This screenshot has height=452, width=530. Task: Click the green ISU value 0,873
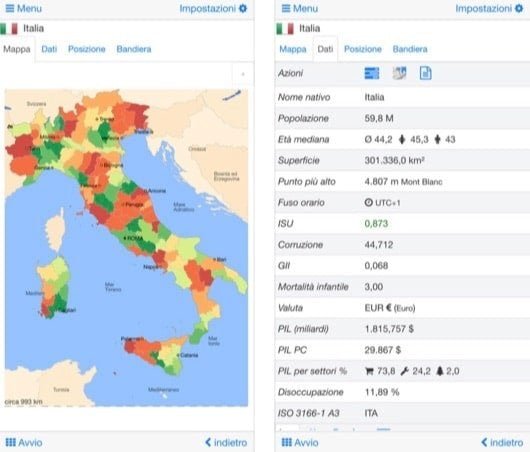click(x=376, y=223)
